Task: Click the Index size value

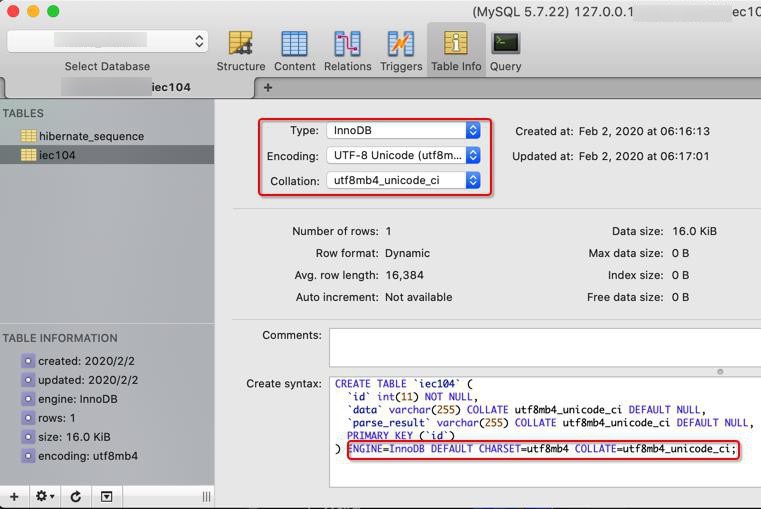Action: coord(680,275)
